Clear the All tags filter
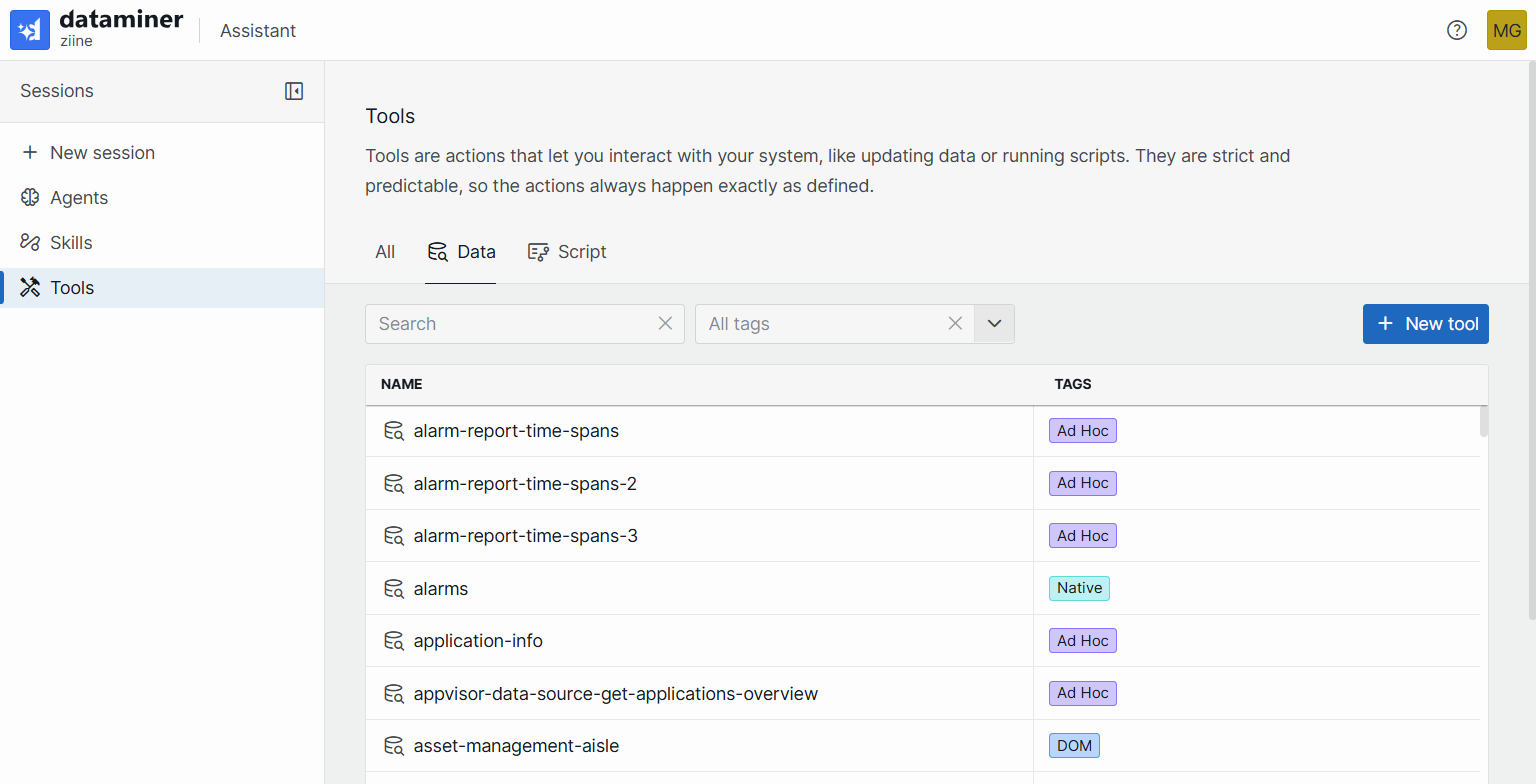The image size is (1536, 784). [x=955, y=323]
